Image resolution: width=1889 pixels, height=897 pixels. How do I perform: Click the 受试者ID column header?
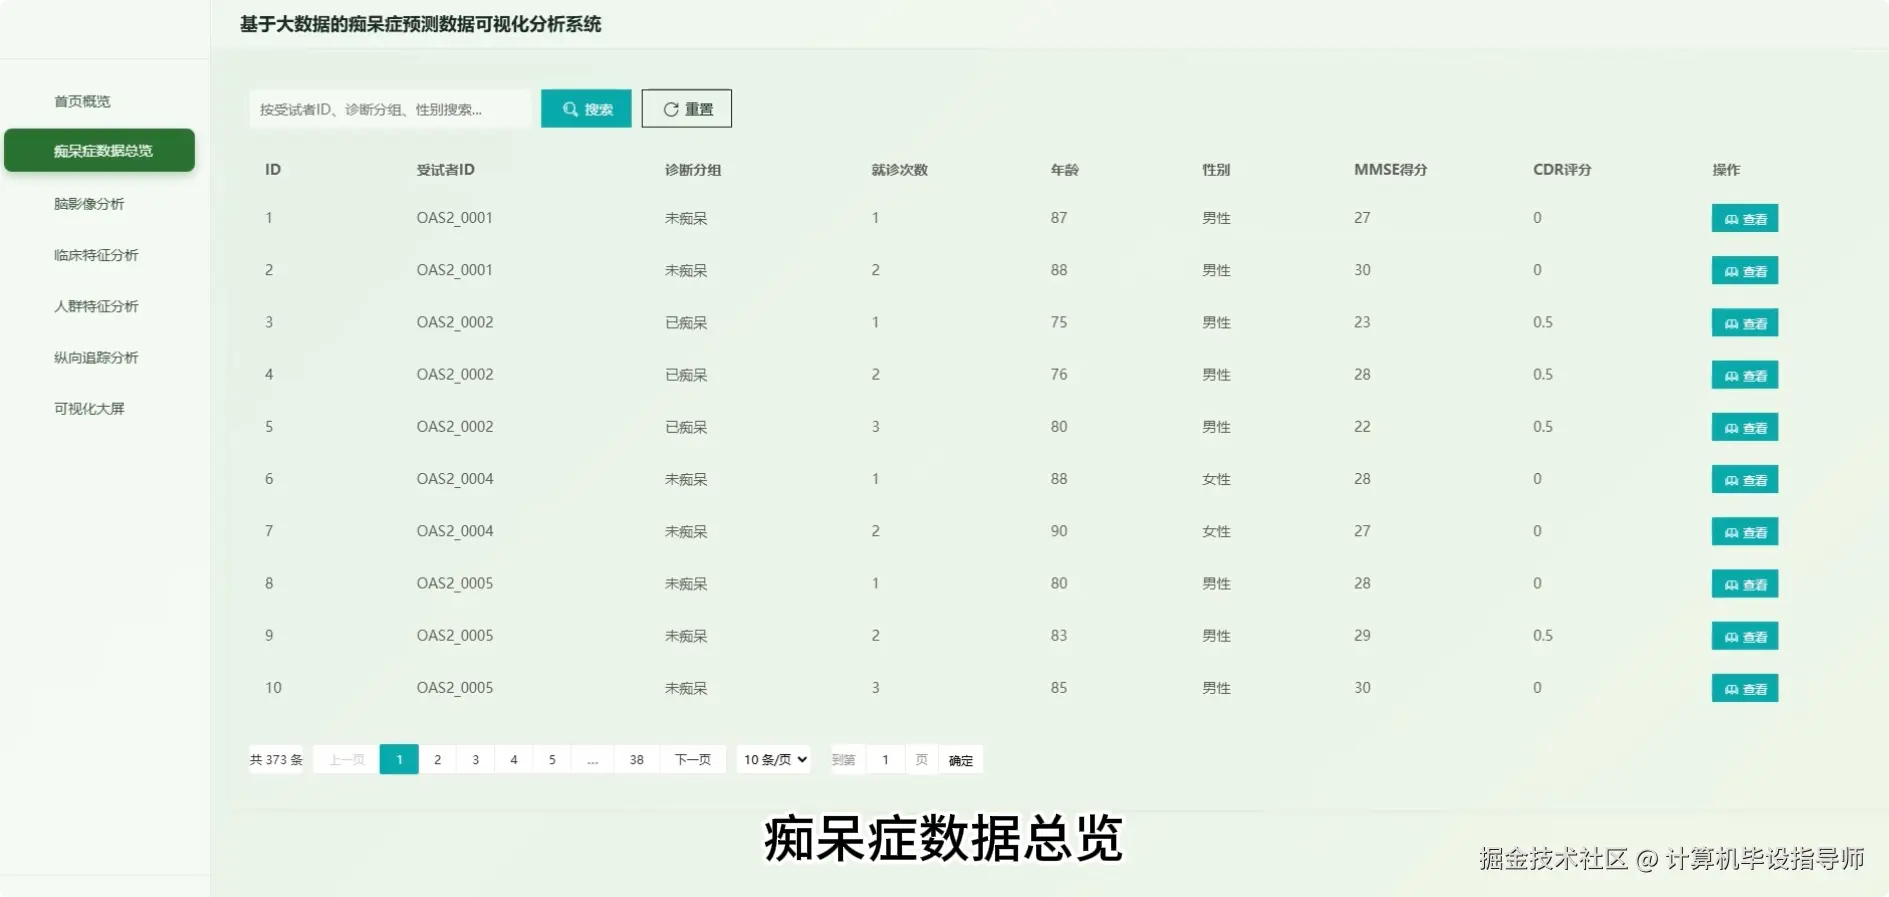tap(445, 170)
